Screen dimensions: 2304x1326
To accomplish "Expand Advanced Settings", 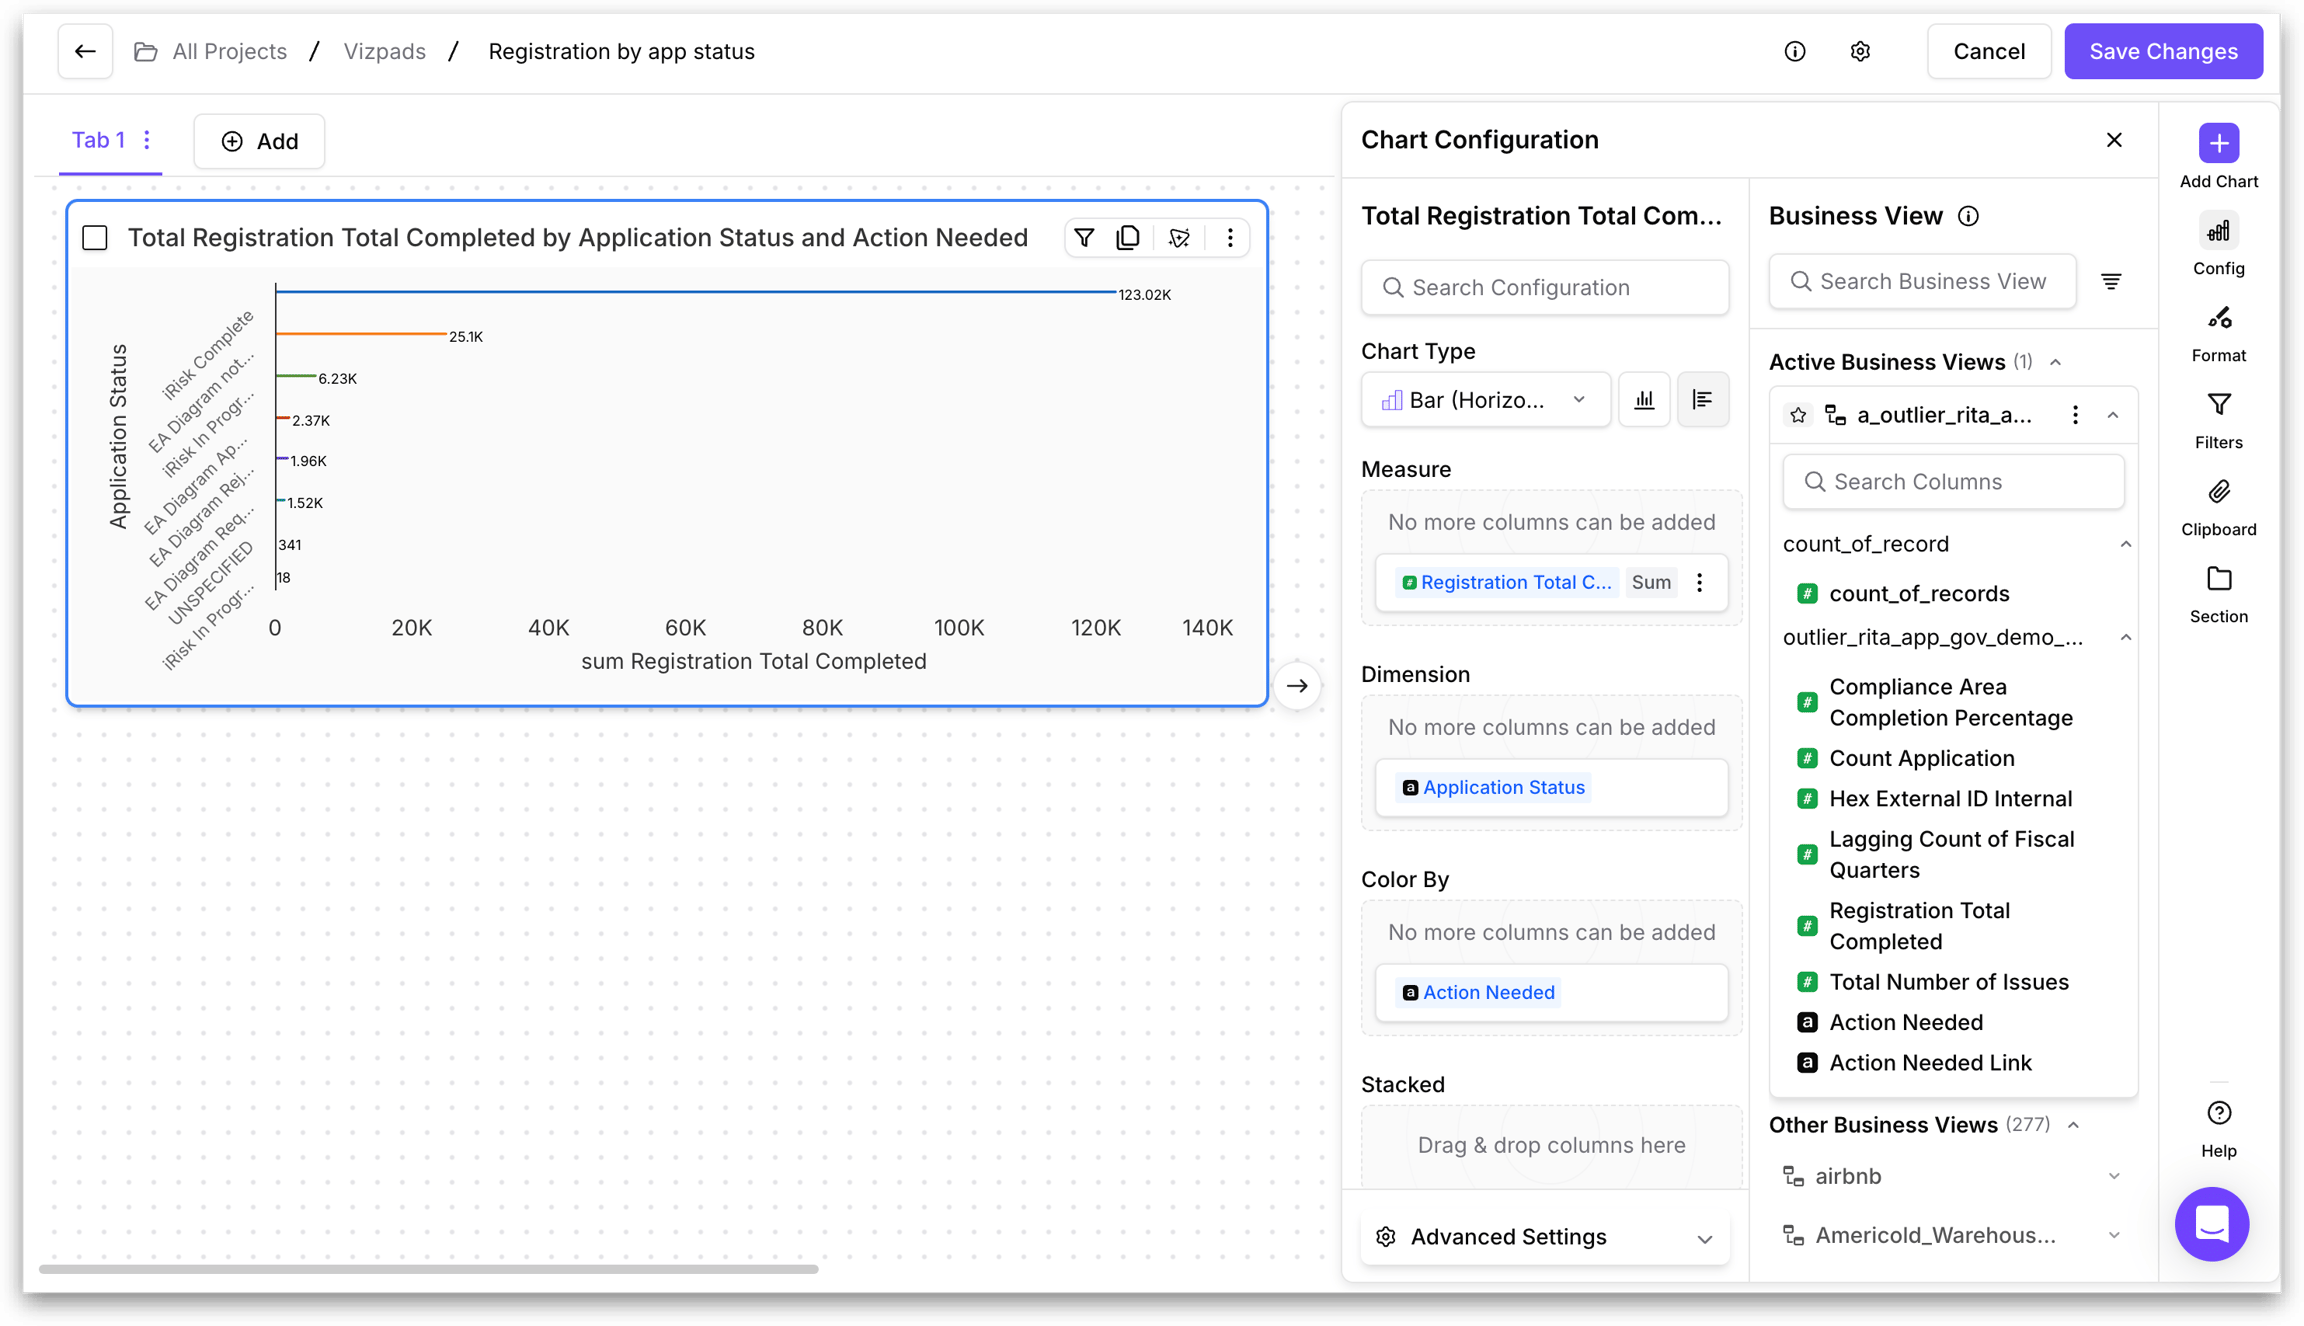I will click(x=1544, y=1237).
